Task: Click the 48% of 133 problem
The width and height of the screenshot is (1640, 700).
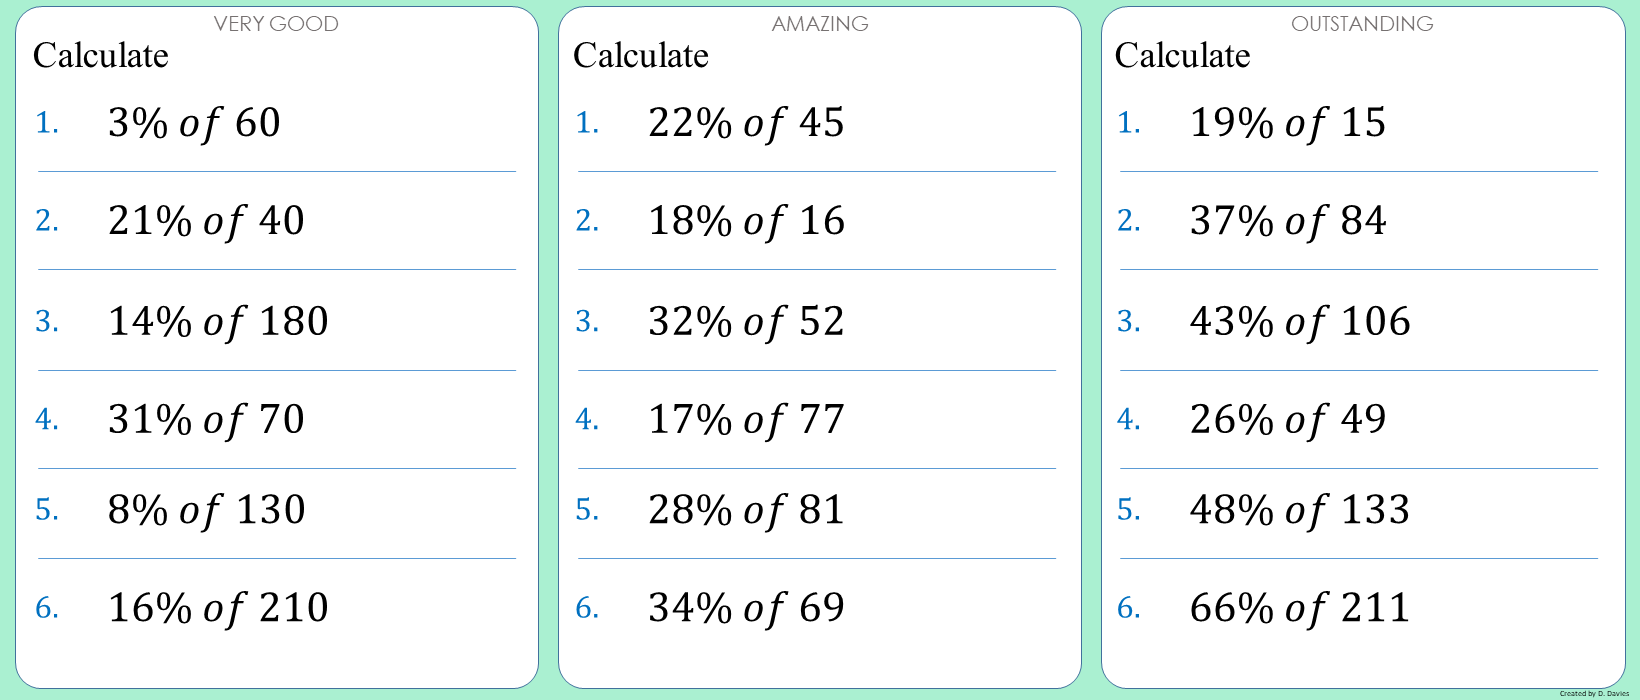Action: point(1300,510)
